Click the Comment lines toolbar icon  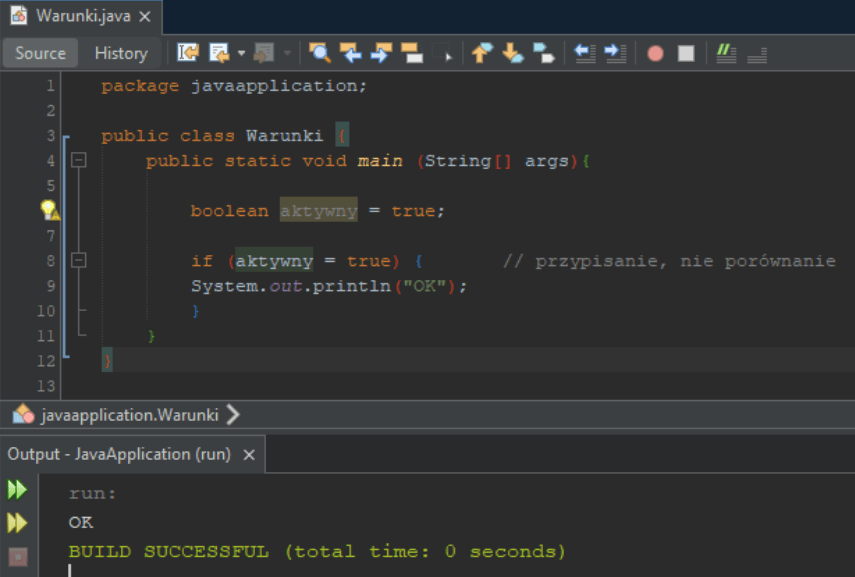tap(727, 53)
